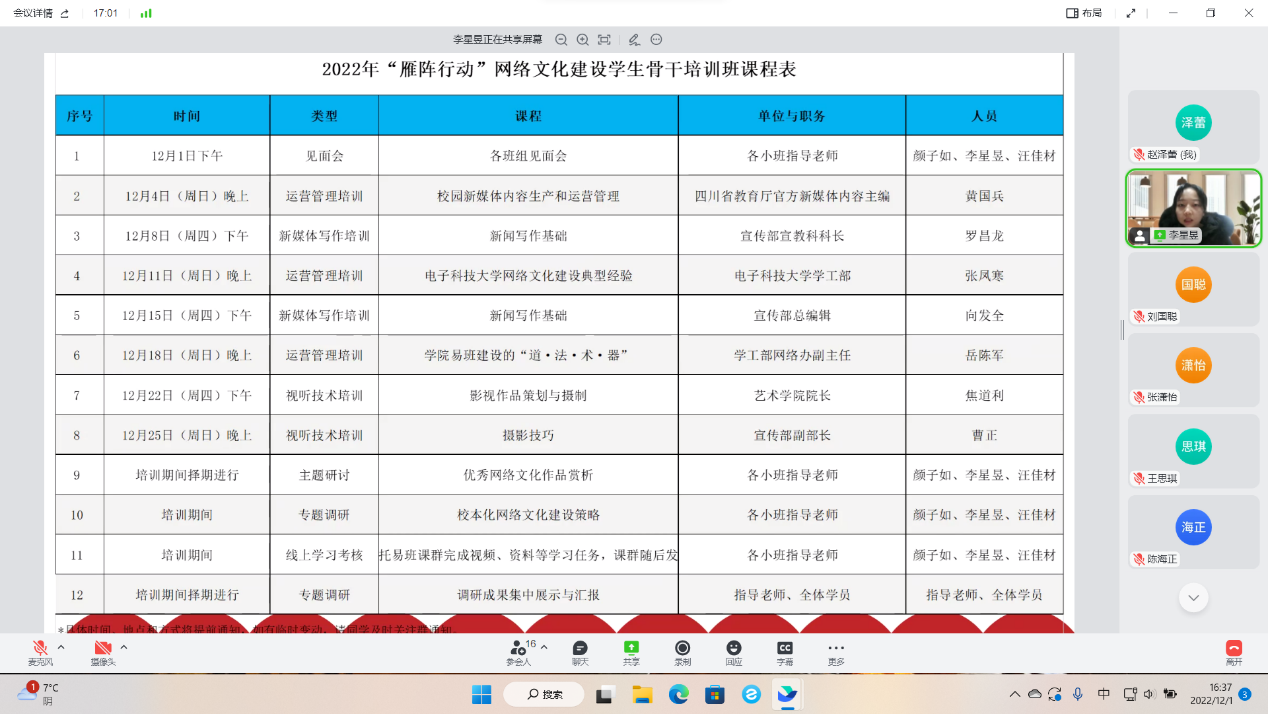
Task: Zoom out the shared screen view
Action: tap(561, 40)
